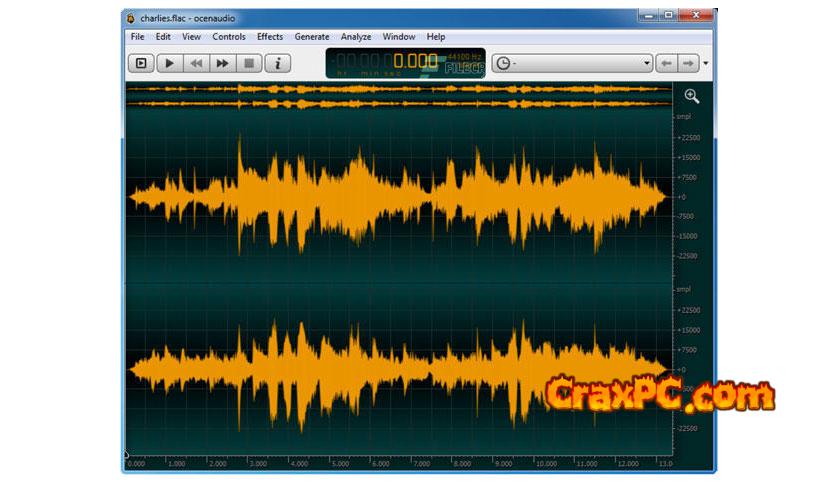Expand the small arrow beside navigation buttons
This screenshot has width=836, height=484.
click(706, 63)
